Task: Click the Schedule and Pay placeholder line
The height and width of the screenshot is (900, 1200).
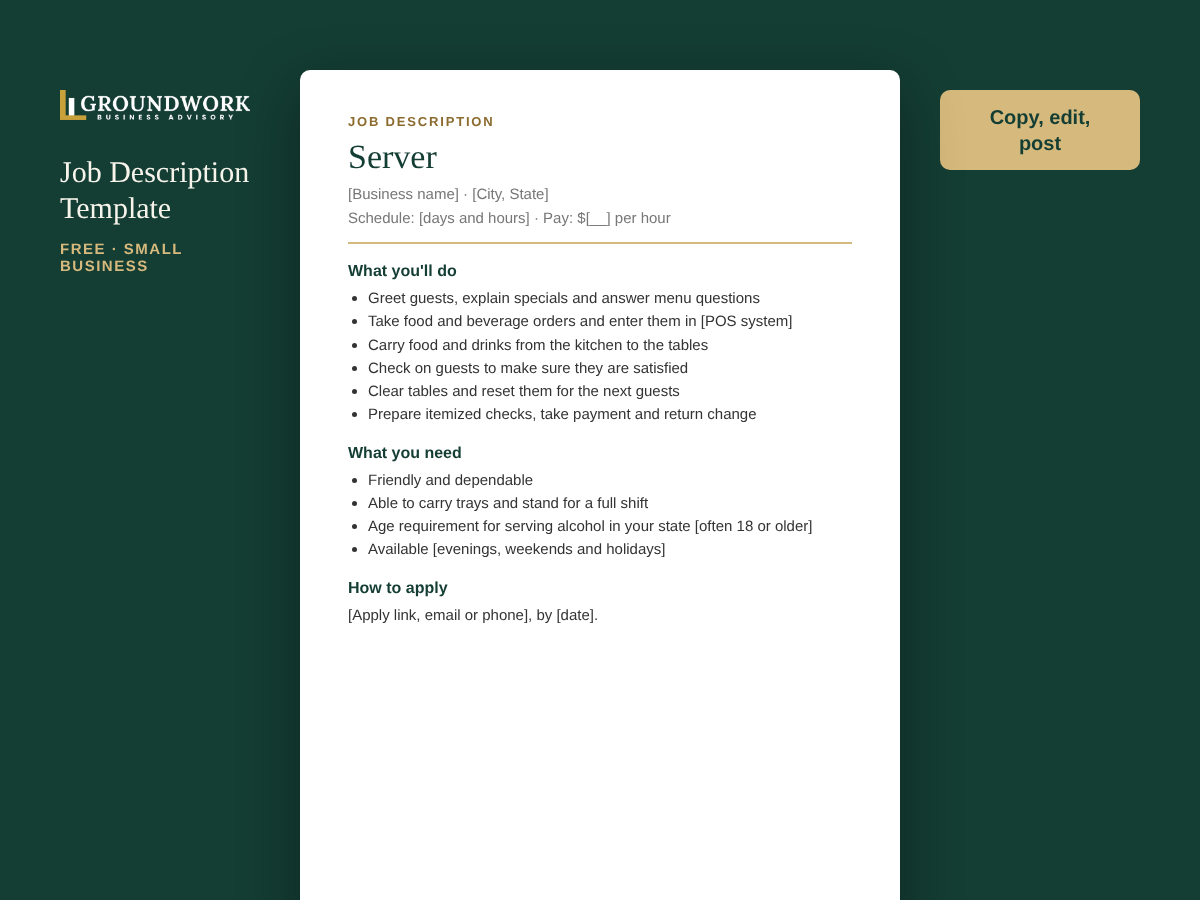Action: coord(509,218)
